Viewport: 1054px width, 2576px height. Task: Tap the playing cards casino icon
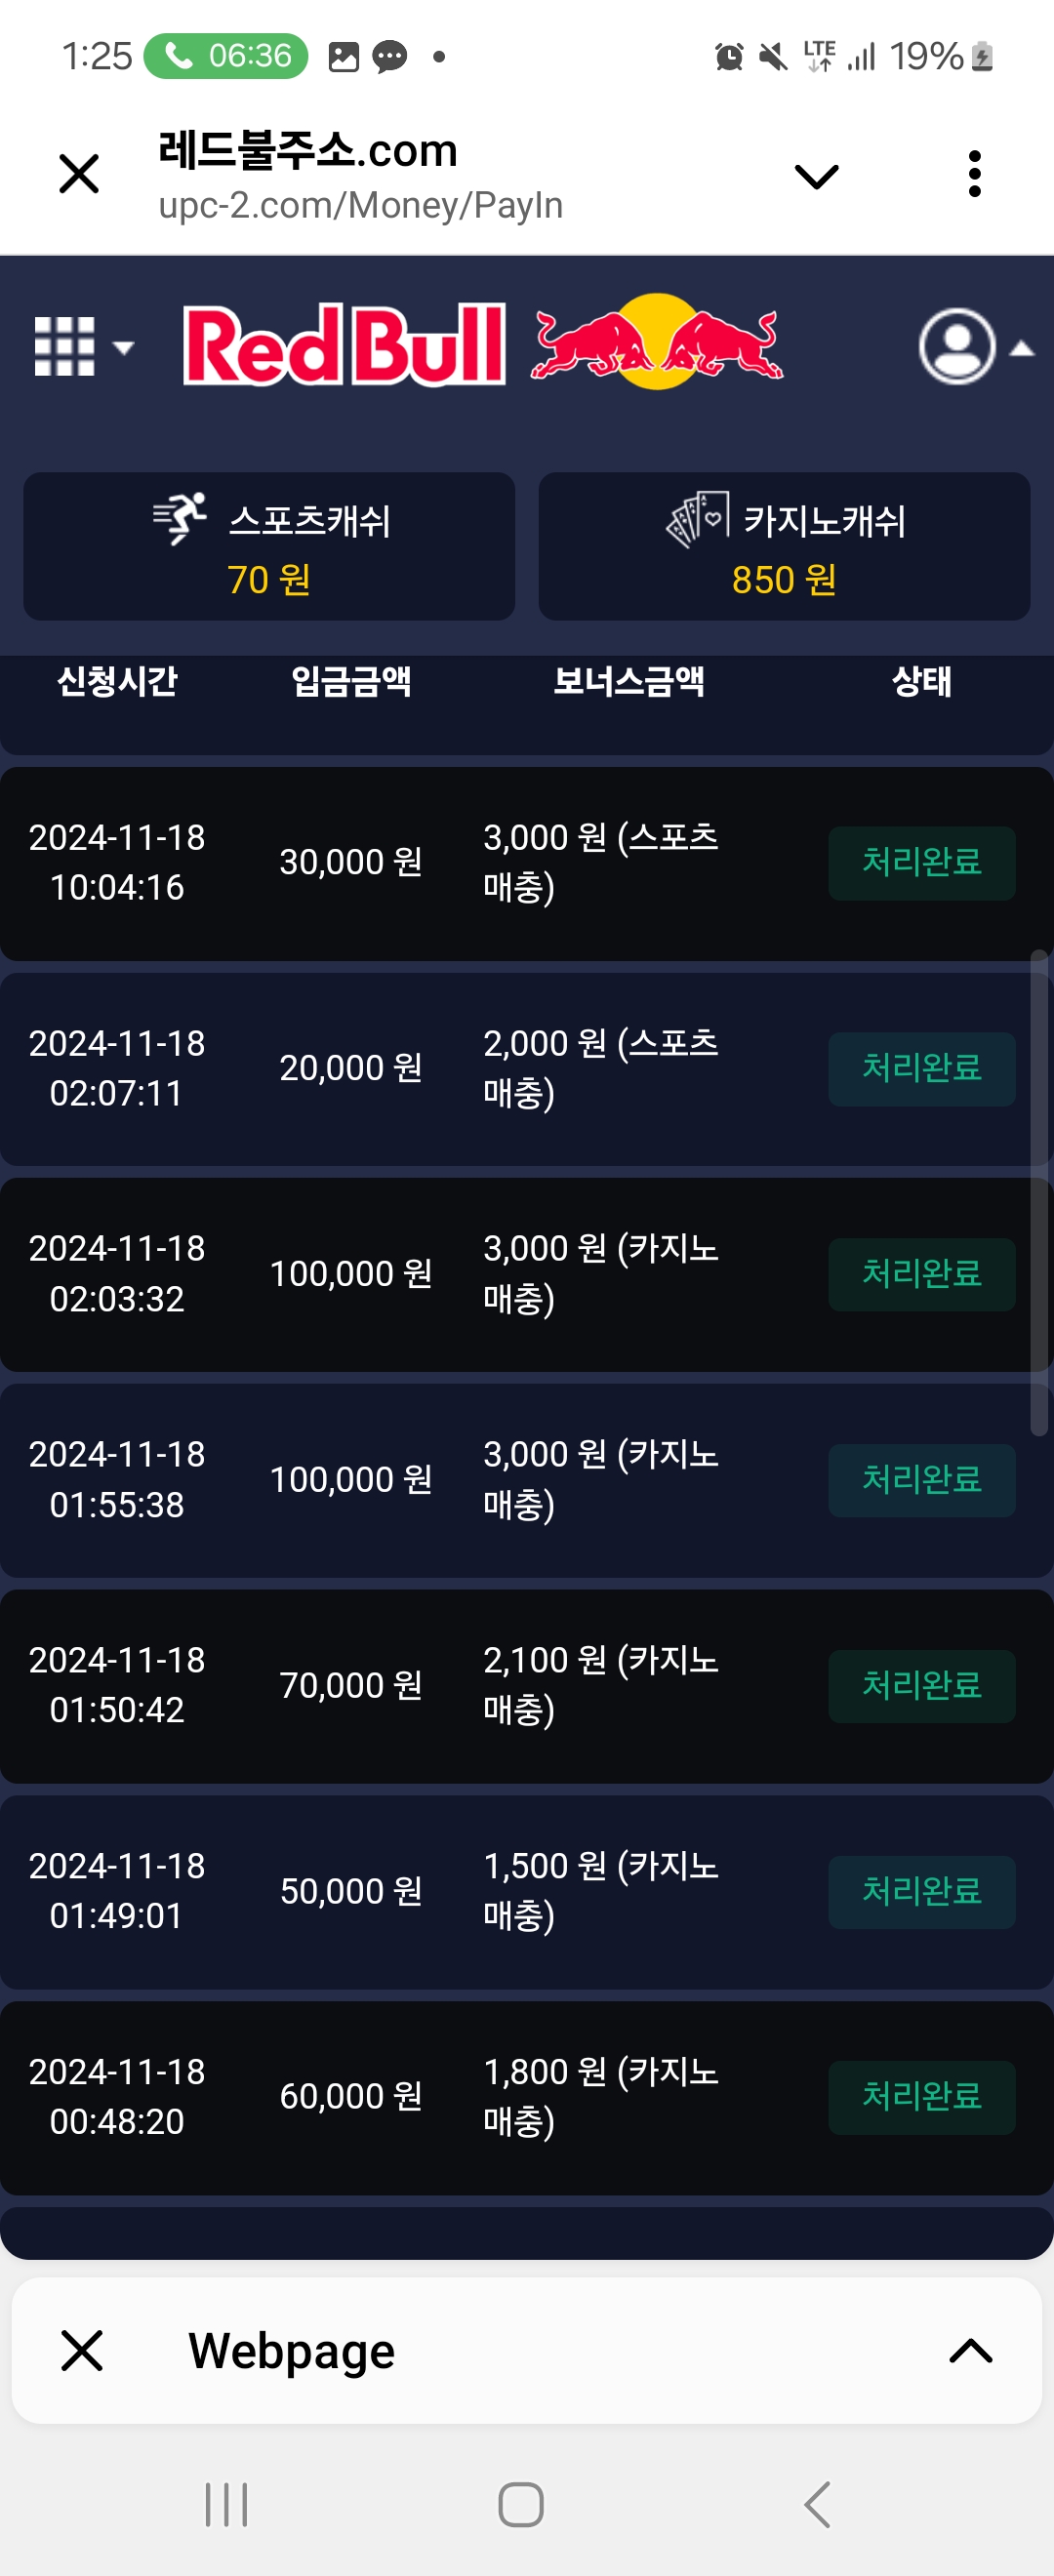pyautogui.click(x=698, y=518)
